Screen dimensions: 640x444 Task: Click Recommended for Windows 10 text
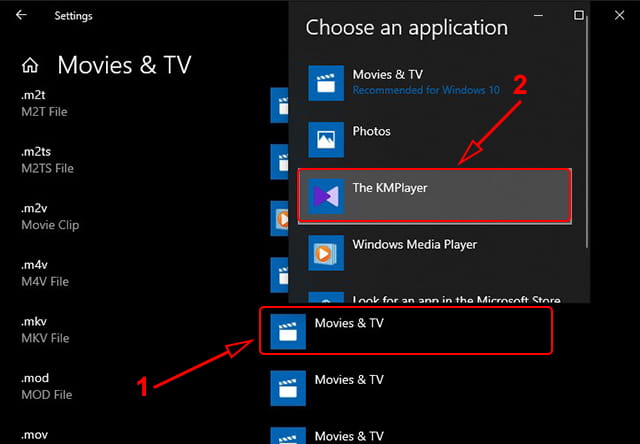click(x=426, y=90)
